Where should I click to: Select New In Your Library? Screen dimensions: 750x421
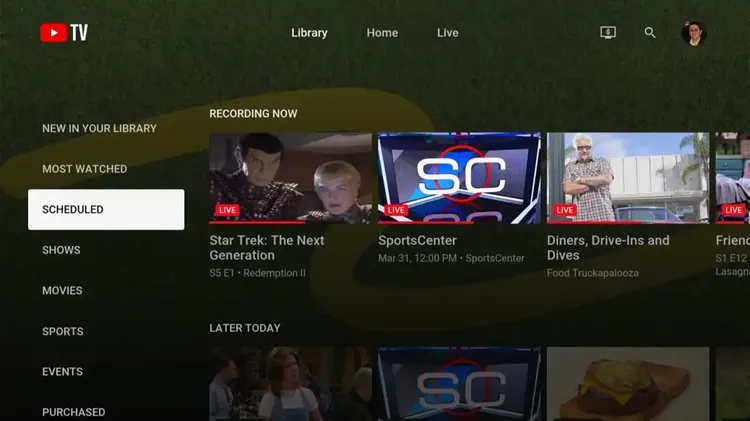[x=99, y=128]
